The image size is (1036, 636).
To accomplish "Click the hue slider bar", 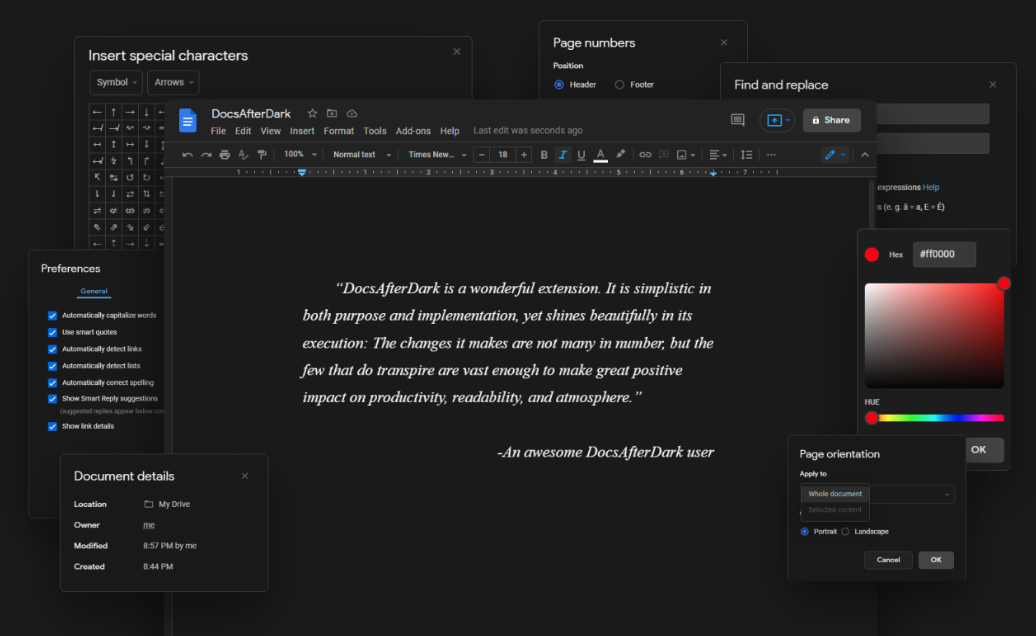I will pyautogui.click(x=934, y=418).
